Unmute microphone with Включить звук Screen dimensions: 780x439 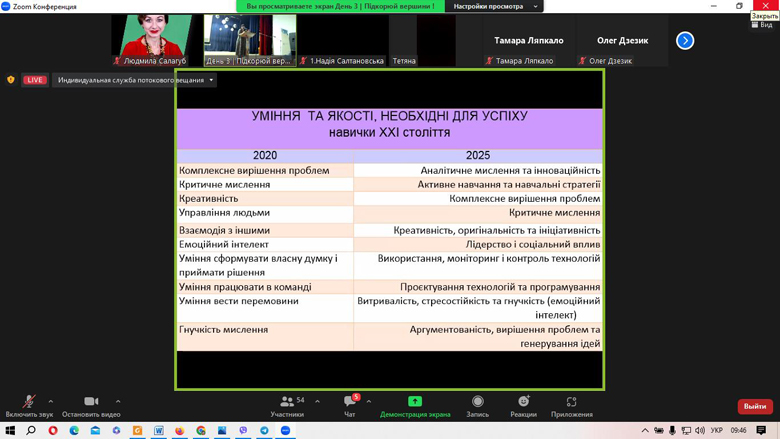(x=29, y=406)
